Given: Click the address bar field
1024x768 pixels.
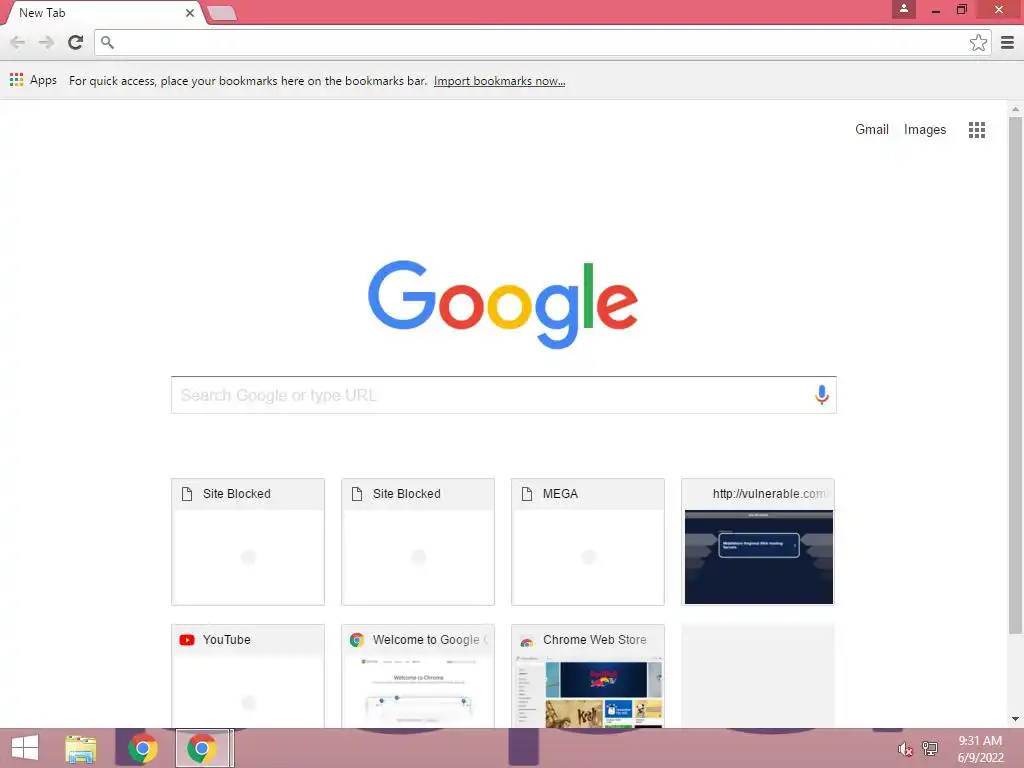Looking at the screenshot, I should 542,42.
